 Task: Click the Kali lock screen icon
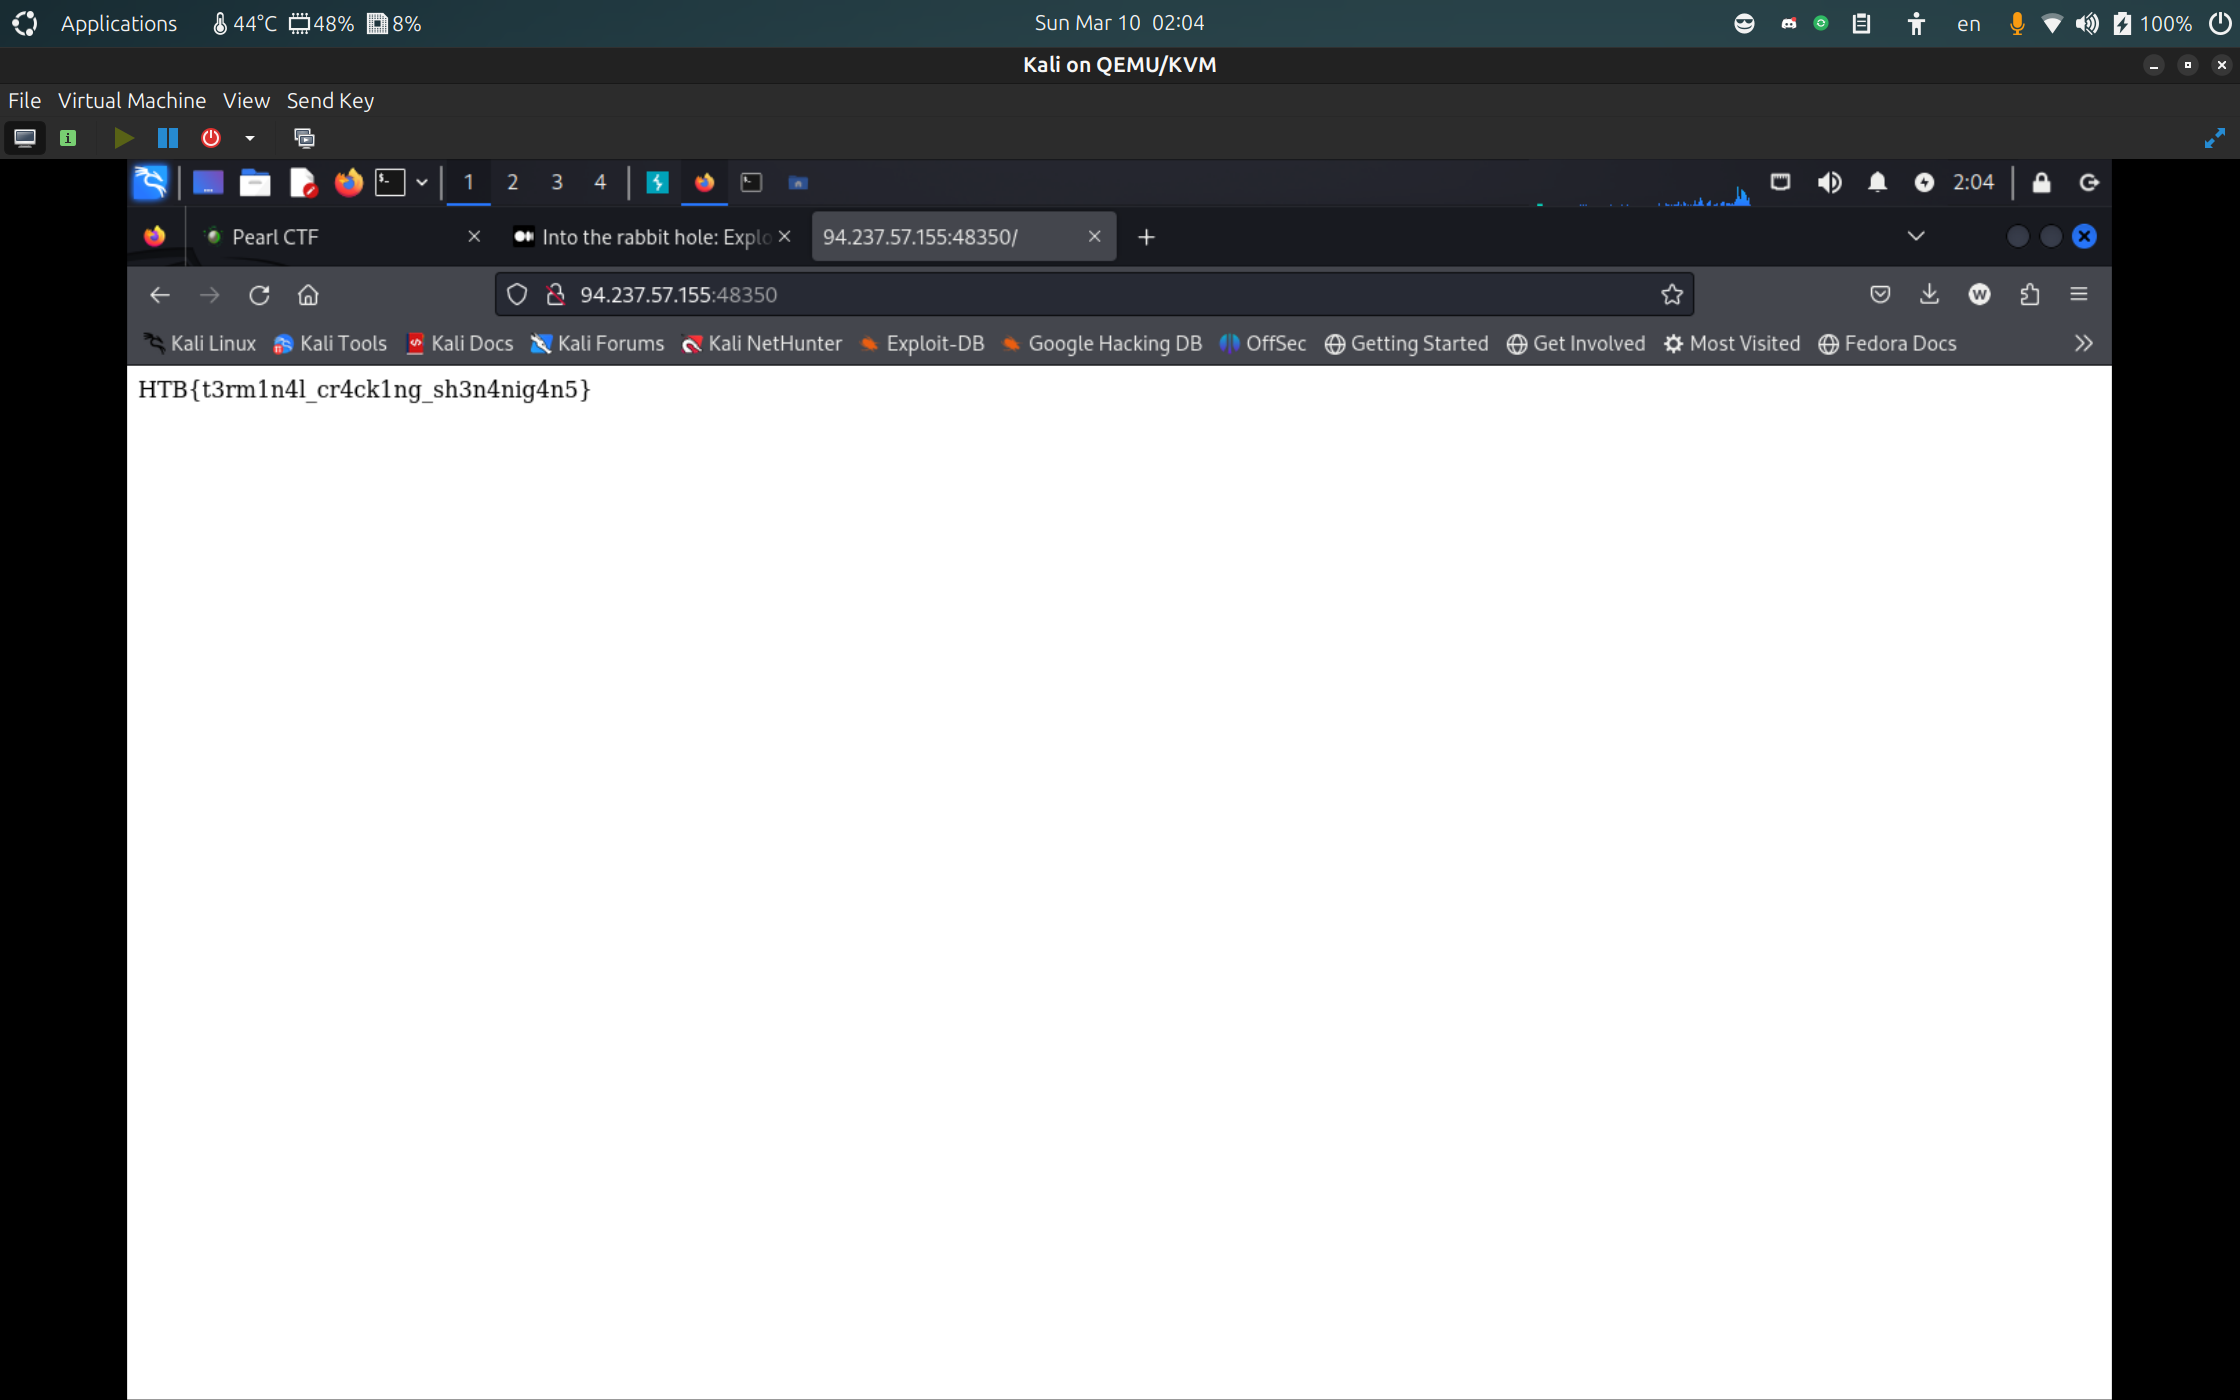pos(2041,182)
